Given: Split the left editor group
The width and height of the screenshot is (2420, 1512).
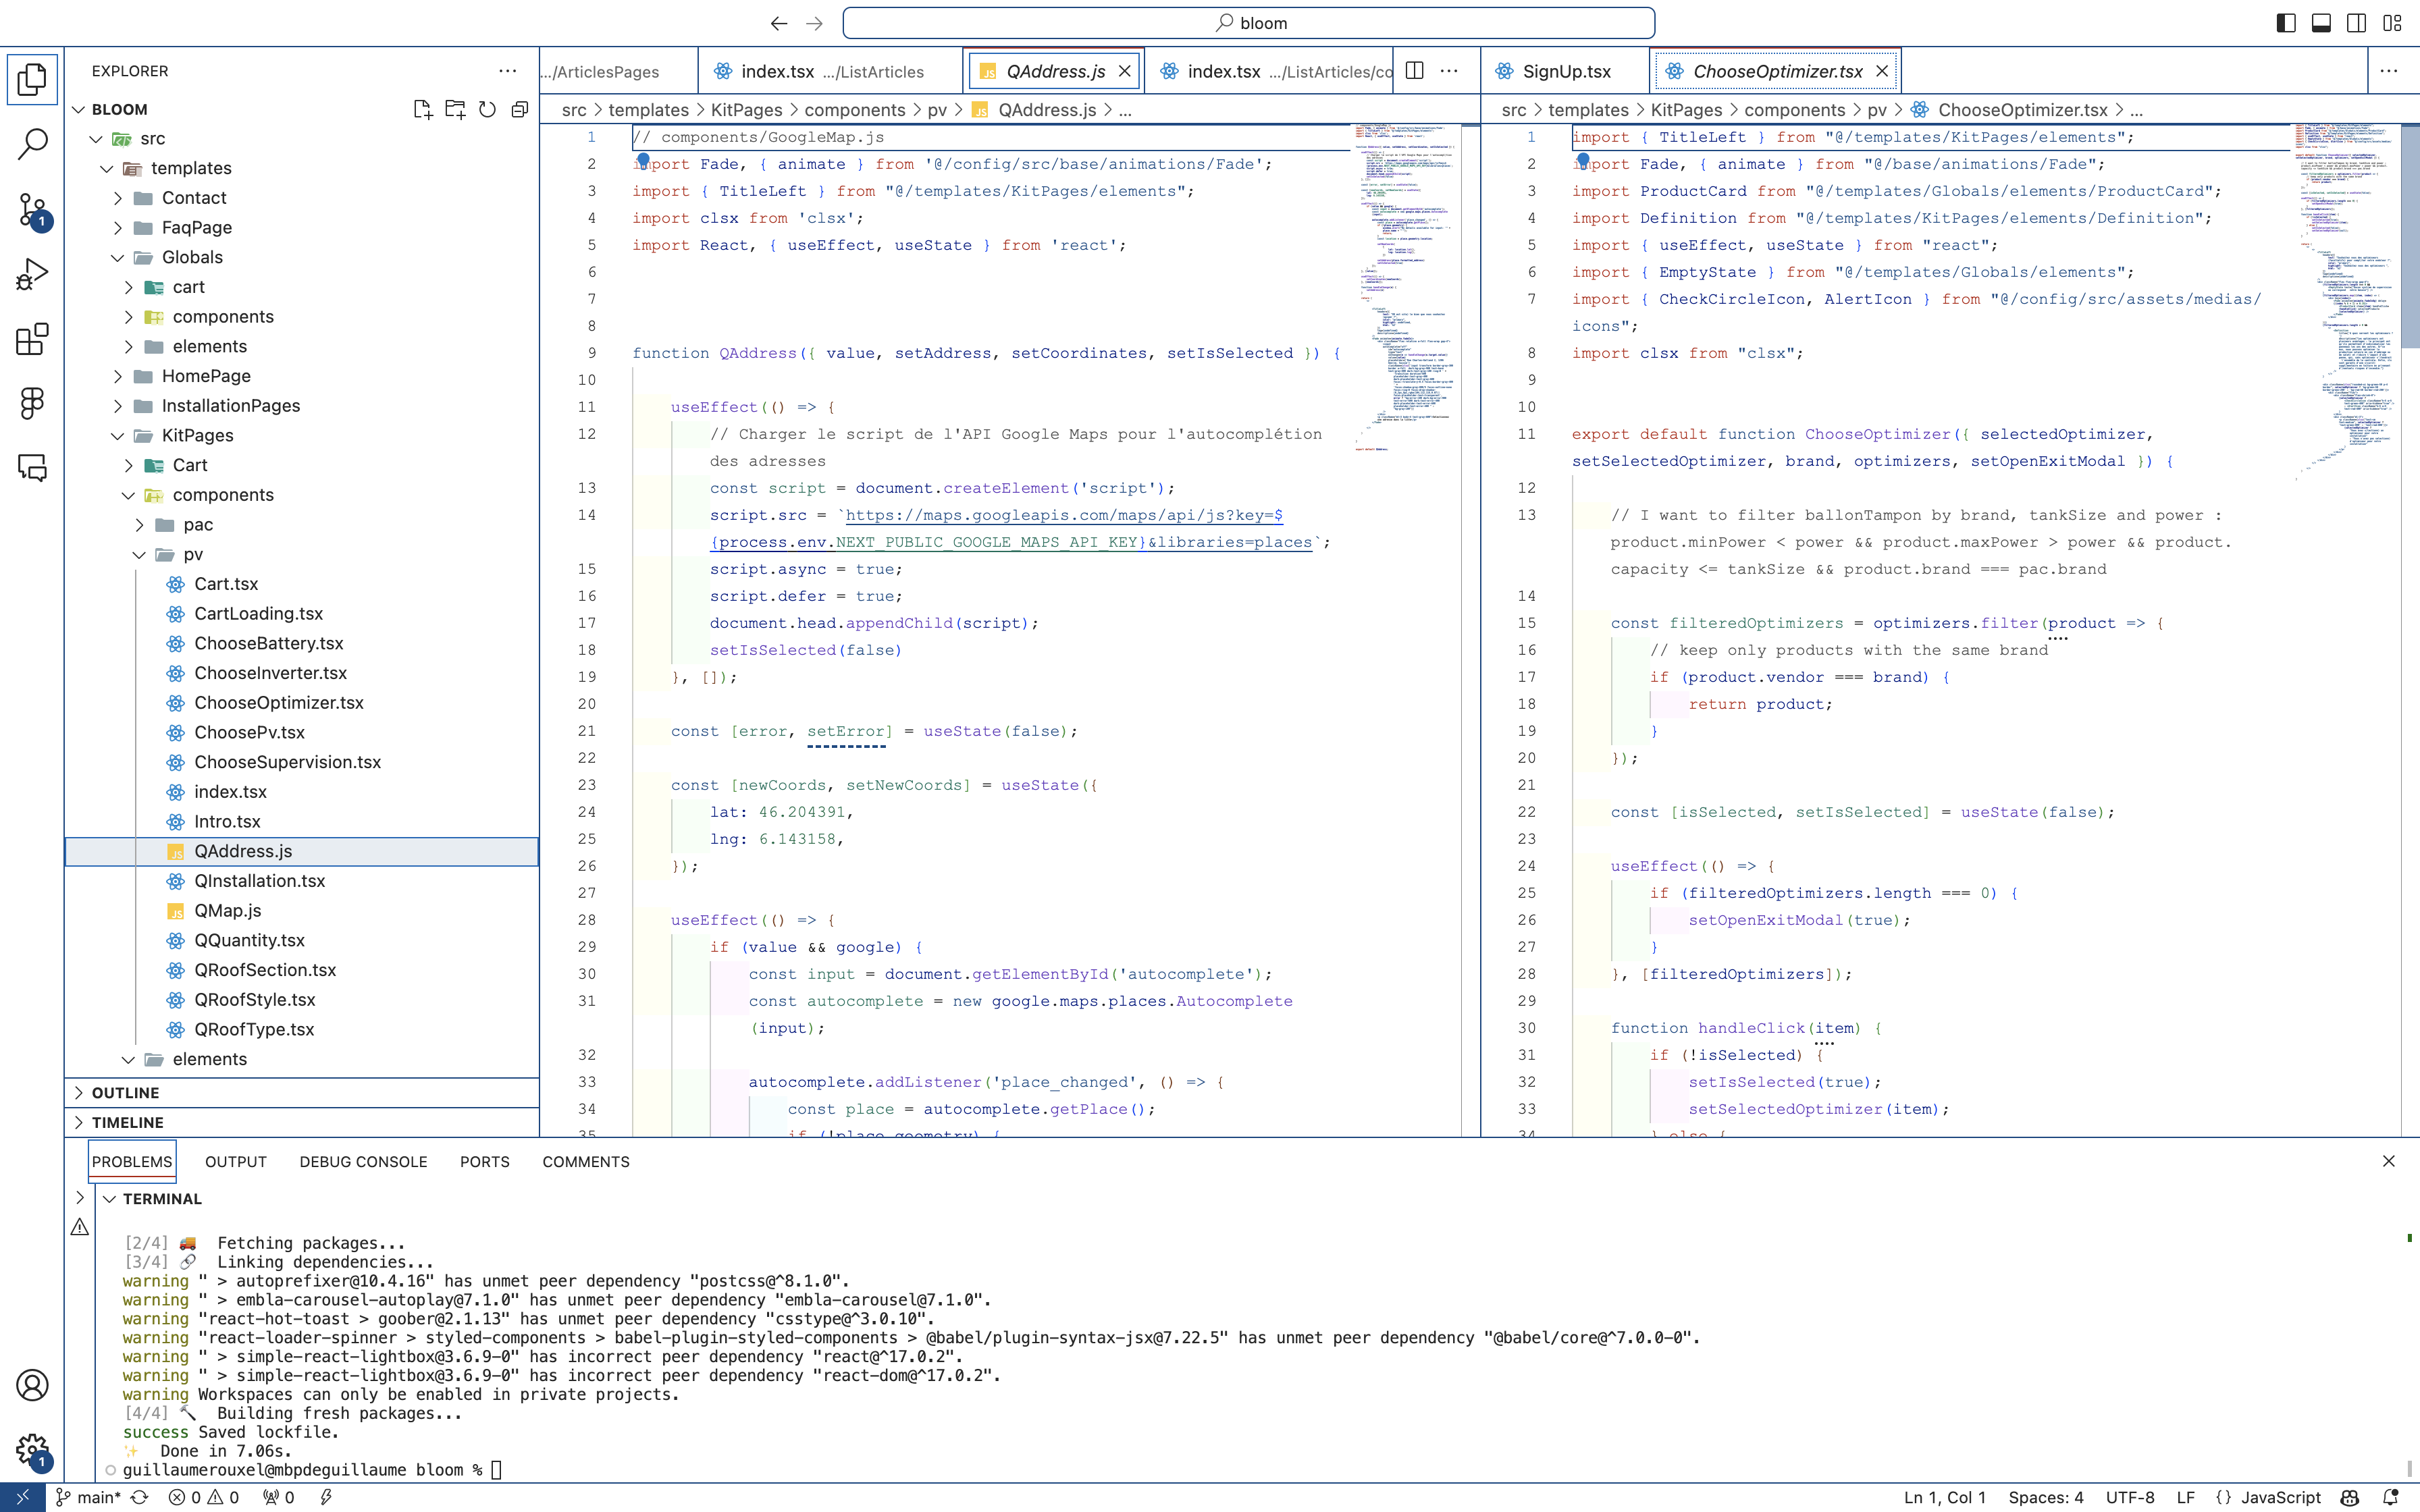Looking at the screenshot, I should 1415,71.
